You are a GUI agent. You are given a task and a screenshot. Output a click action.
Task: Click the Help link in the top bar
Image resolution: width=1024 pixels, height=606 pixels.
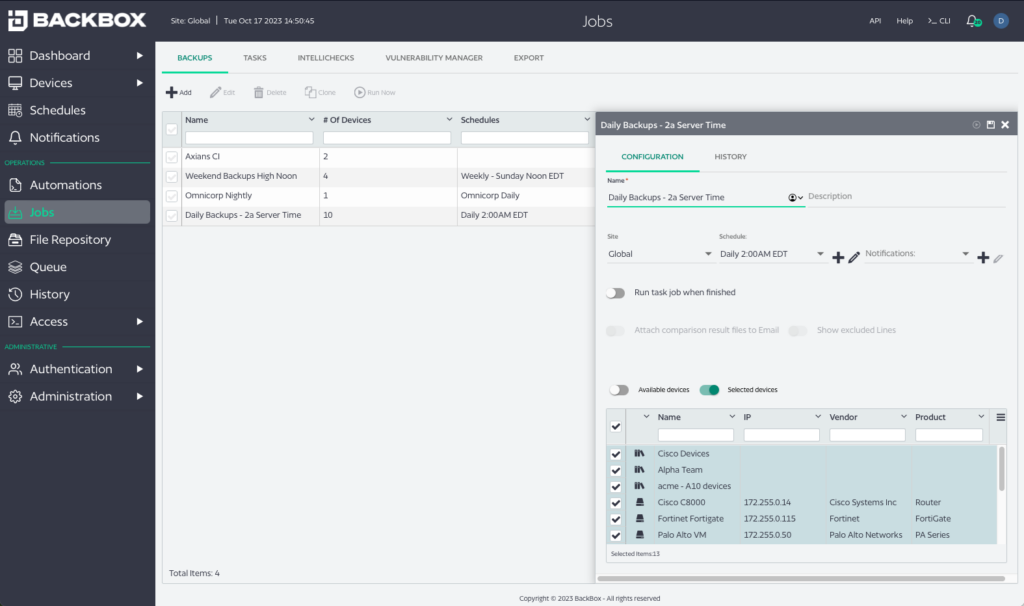click(x=904, y=20)
